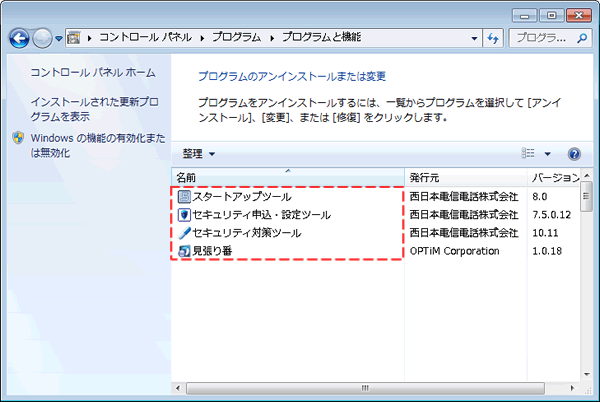Select the 見張り番 program icon

click(x=184, y=251)
